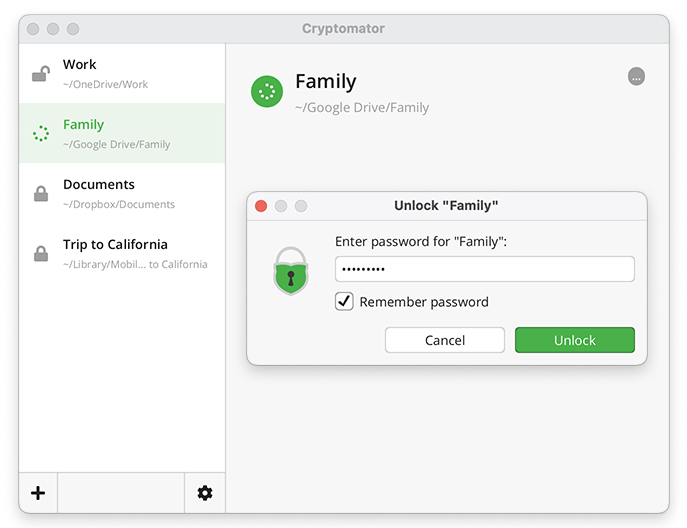Uncheck the Remember password checkbox
687x528 pixels.
coord(344,301)
